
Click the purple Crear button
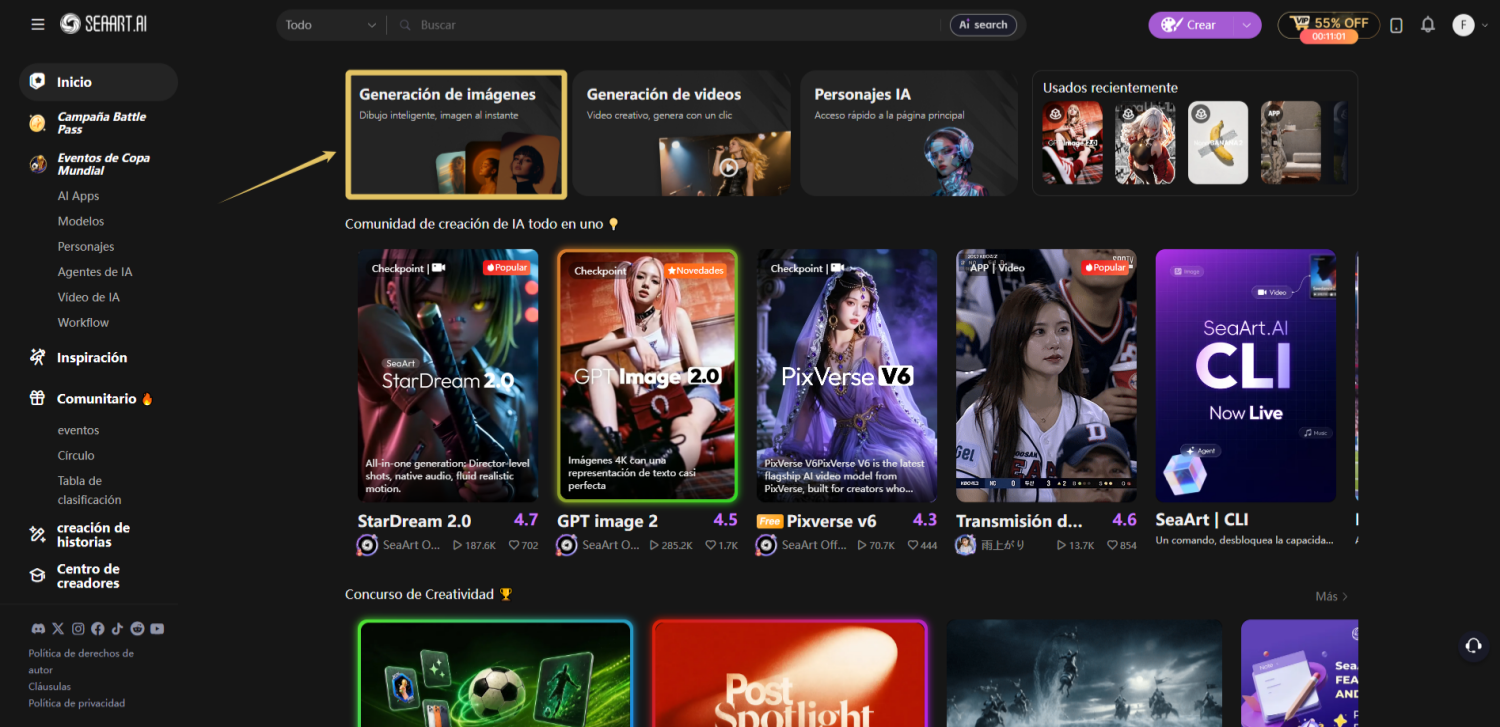(x=1191, y=25)
